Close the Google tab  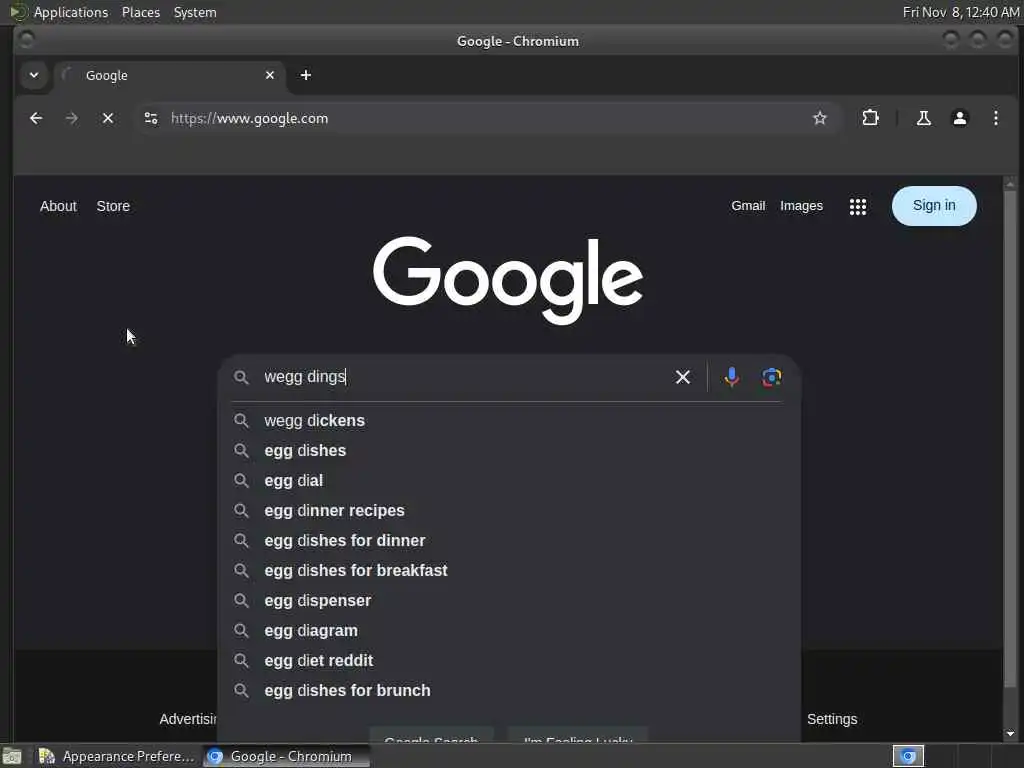[270, 75]
